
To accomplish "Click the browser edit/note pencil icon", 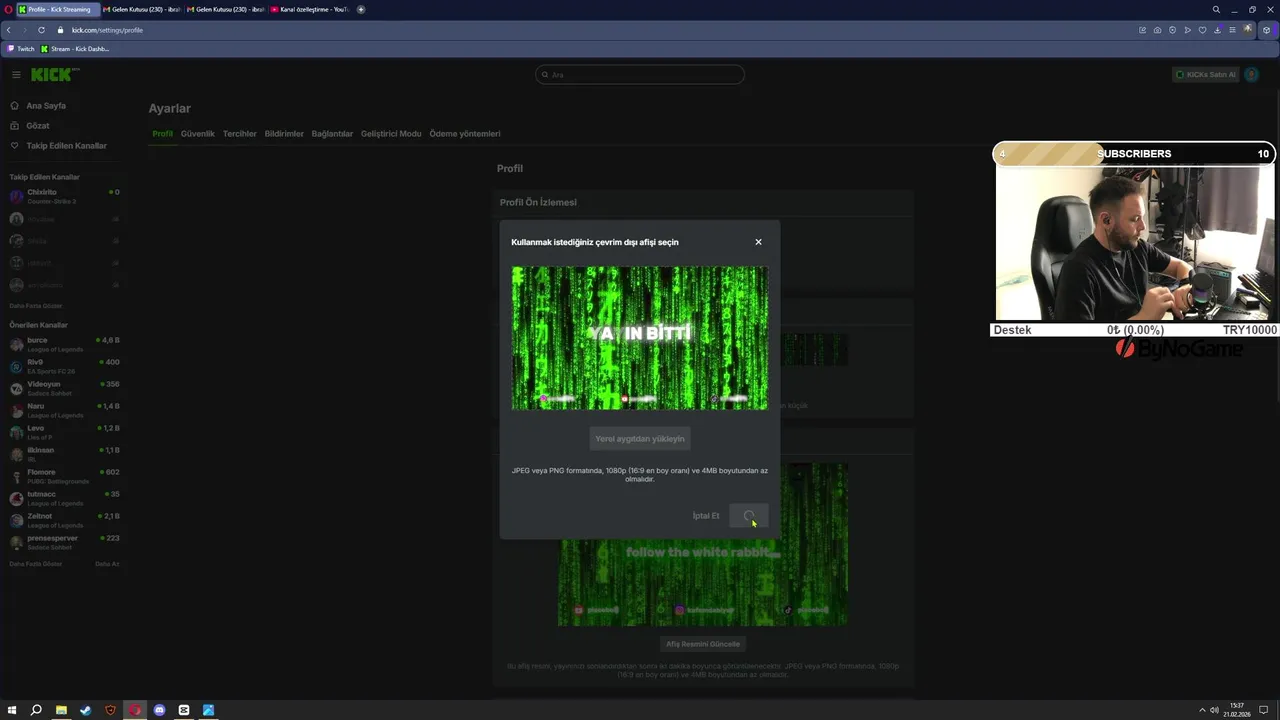I will [1142, 30].
